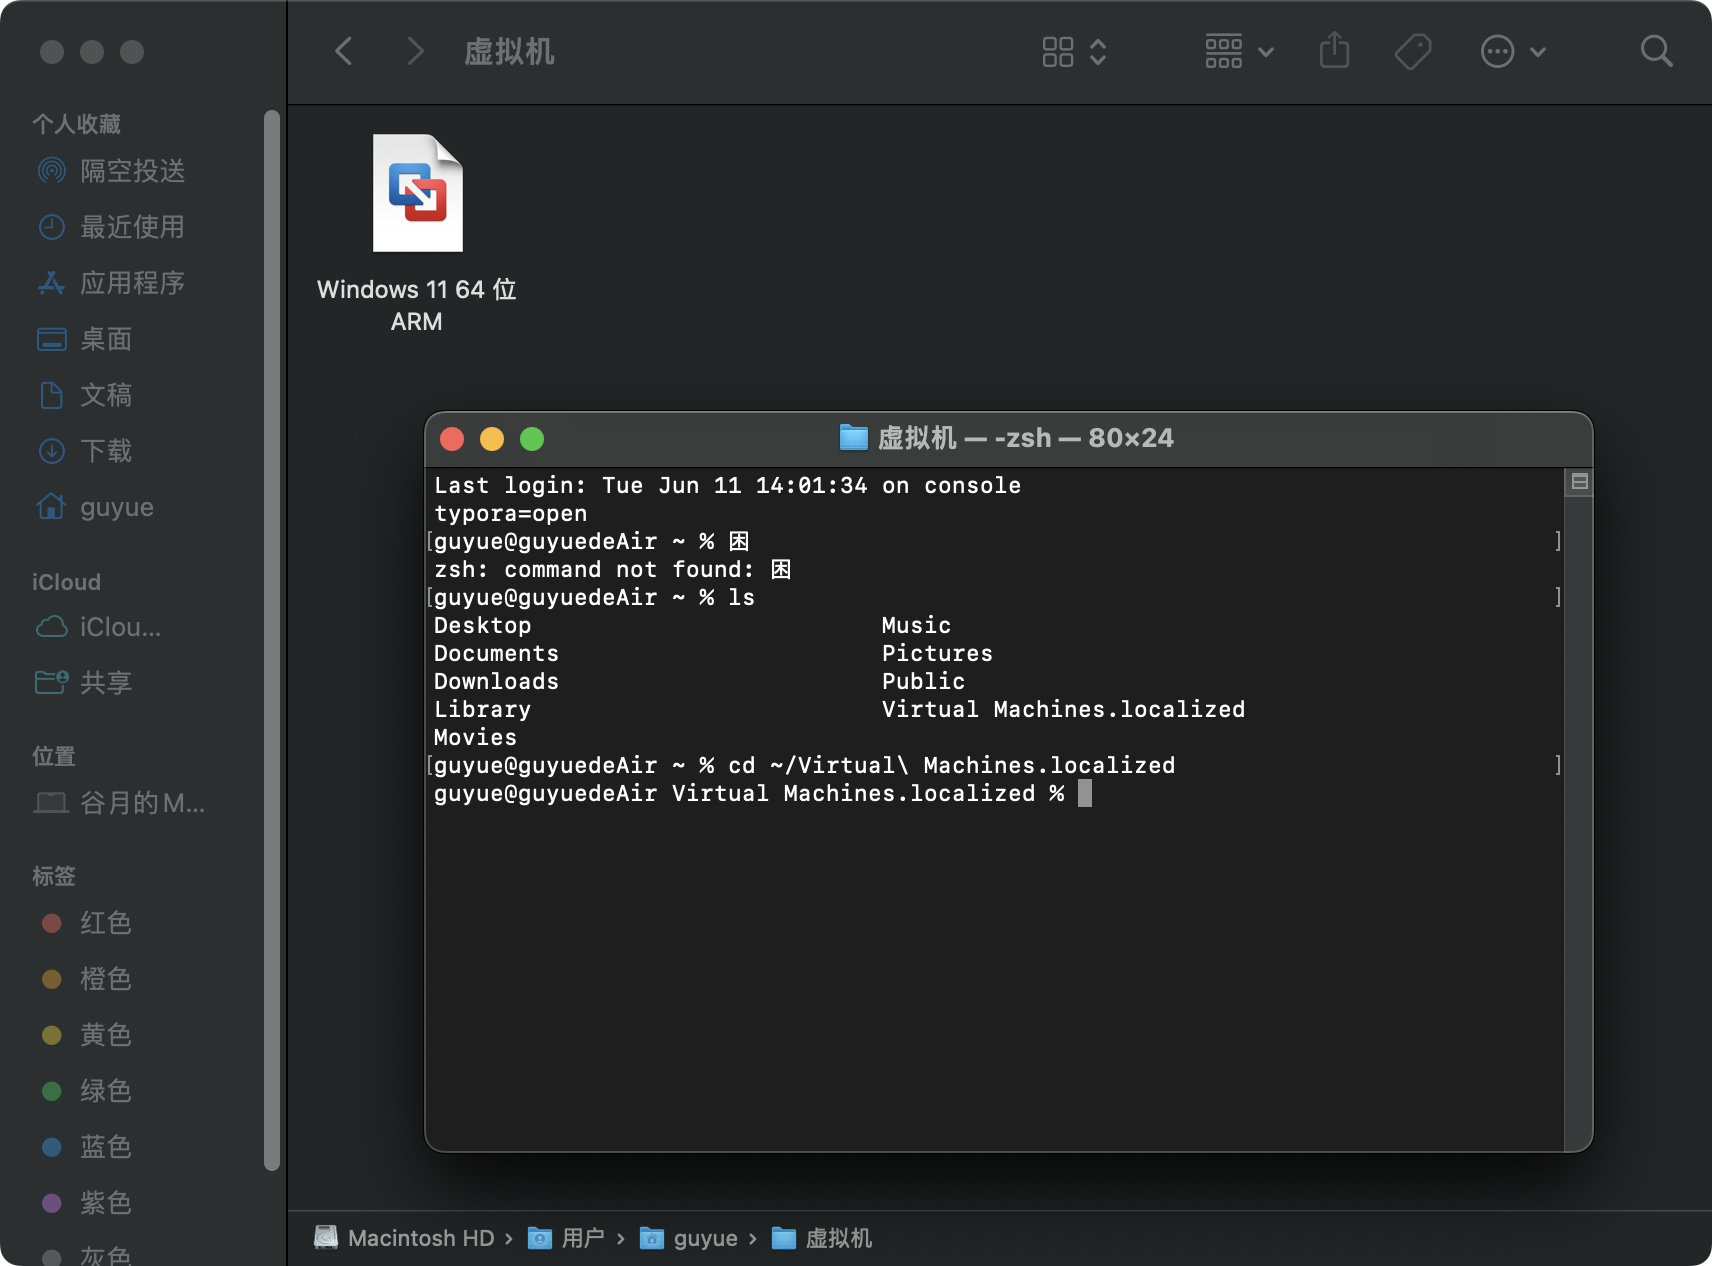The image size is (1712, 1266).
Task: Click 'zsh: command not found' line
Action: pyautogui.click(x=612, y=569)
